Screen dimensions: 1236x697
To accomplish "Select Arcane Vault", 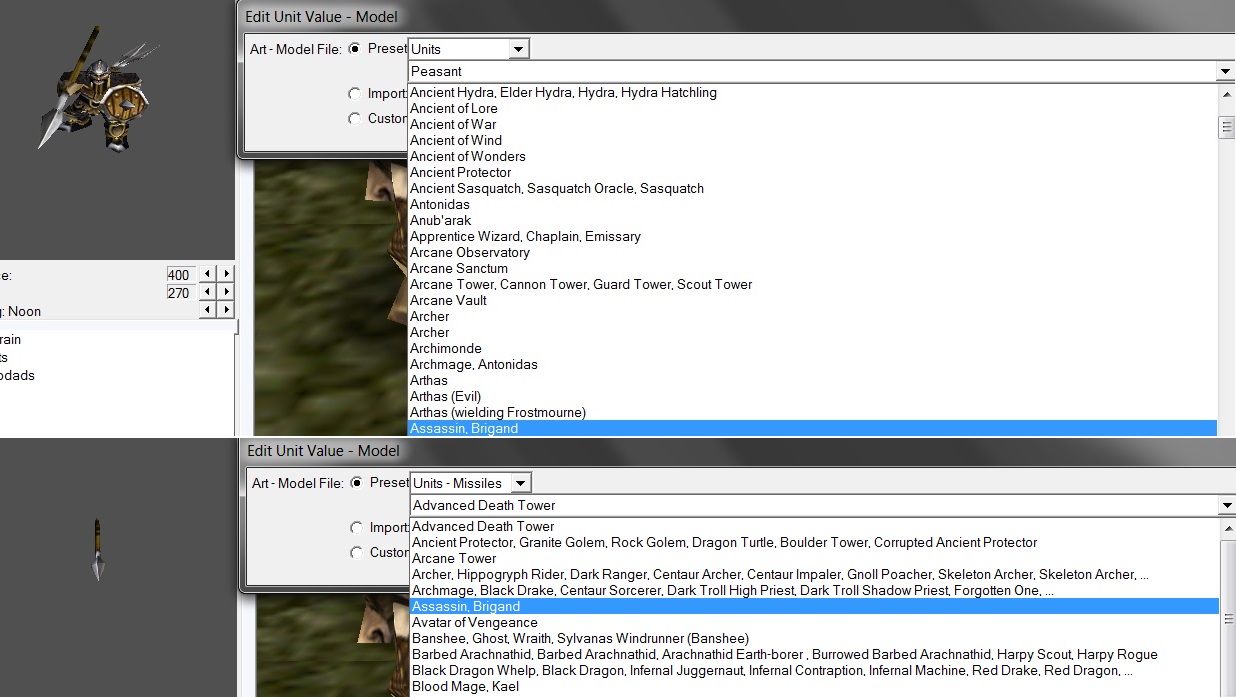I will 812,300.
